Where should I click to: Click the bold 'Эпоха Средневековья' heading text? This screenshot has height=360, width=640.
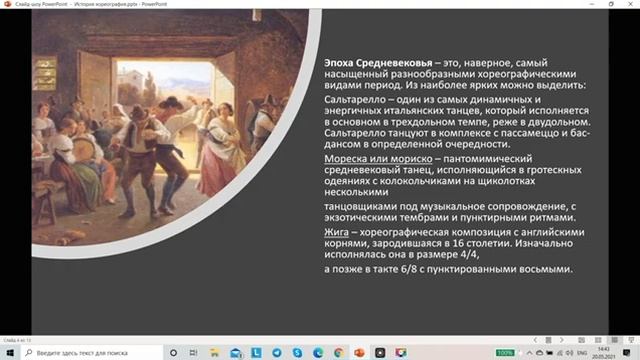pyautogui.click(x=378, y=63)
